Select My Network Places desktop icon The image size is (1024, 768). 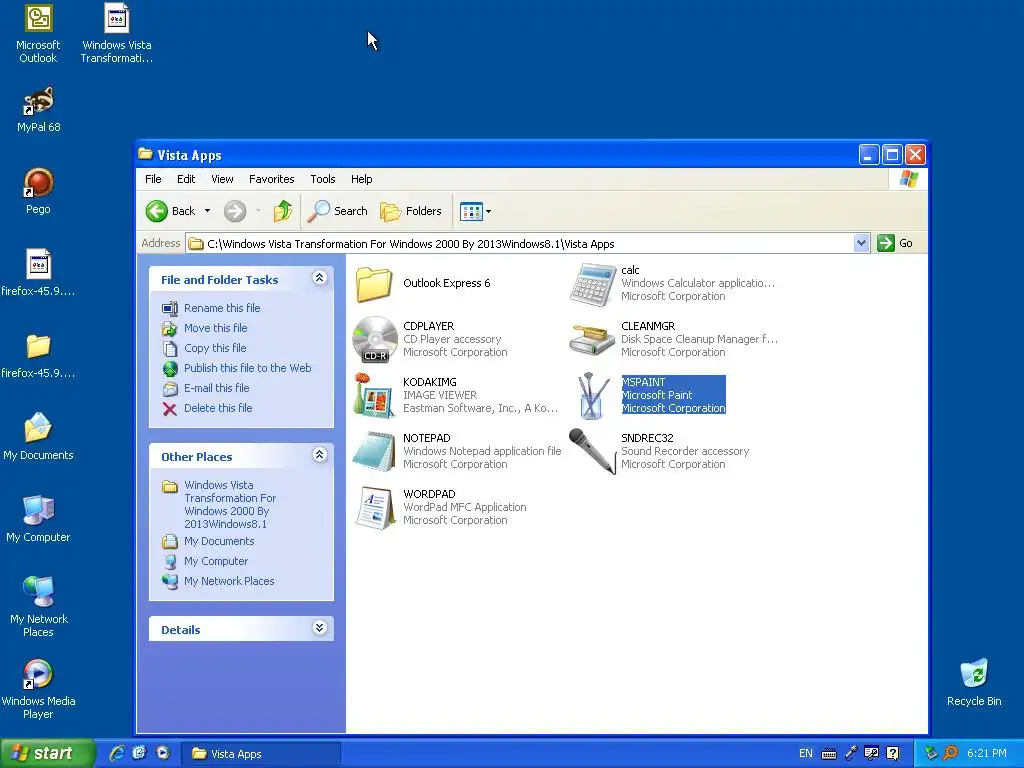click(39, 607)
